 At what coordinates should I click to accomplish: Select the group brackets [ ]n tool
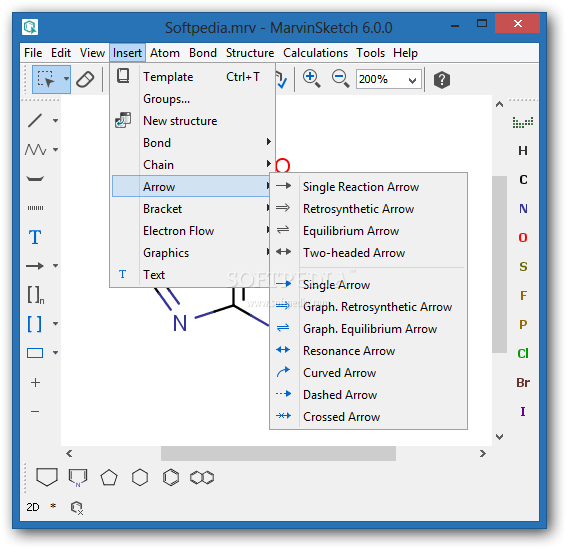[x=35, y=295]
